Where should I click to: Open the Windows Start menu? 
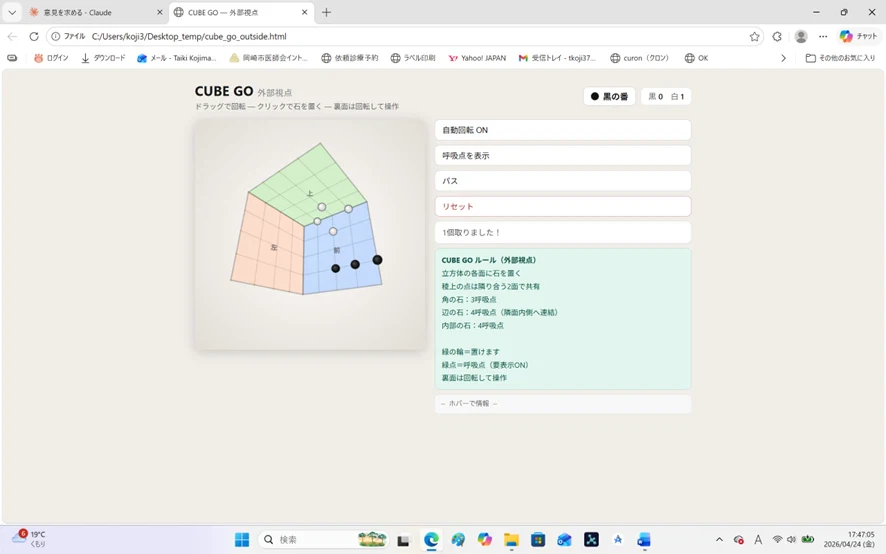242,540
